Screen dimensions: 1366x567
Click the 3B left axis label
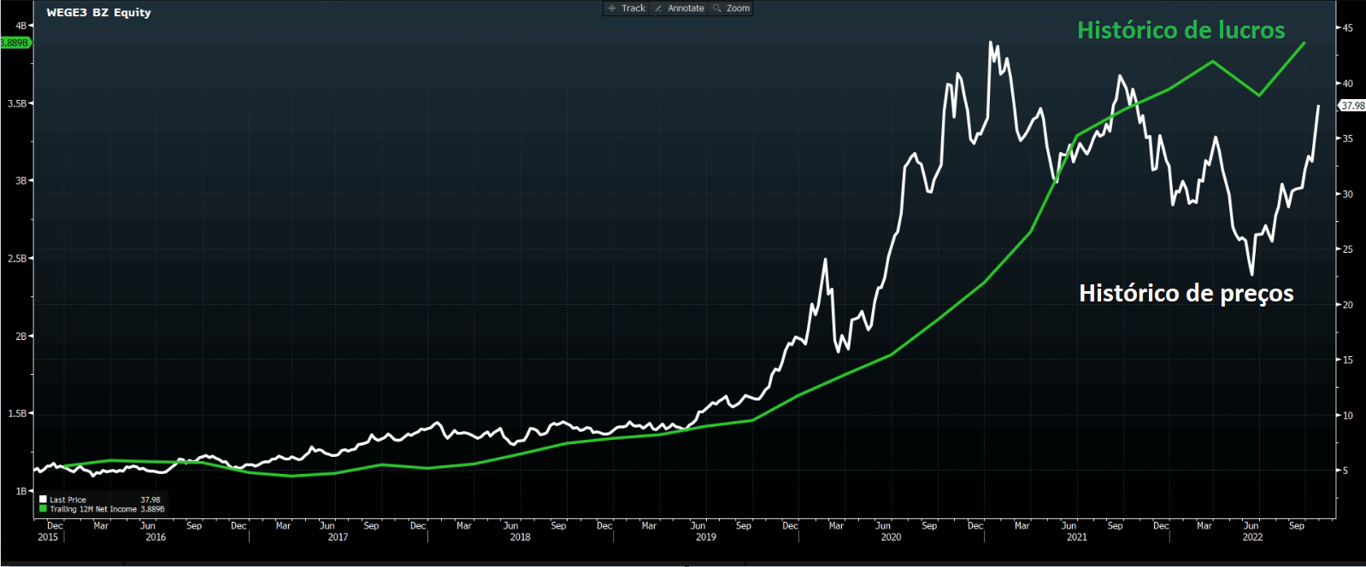(22, 181)
